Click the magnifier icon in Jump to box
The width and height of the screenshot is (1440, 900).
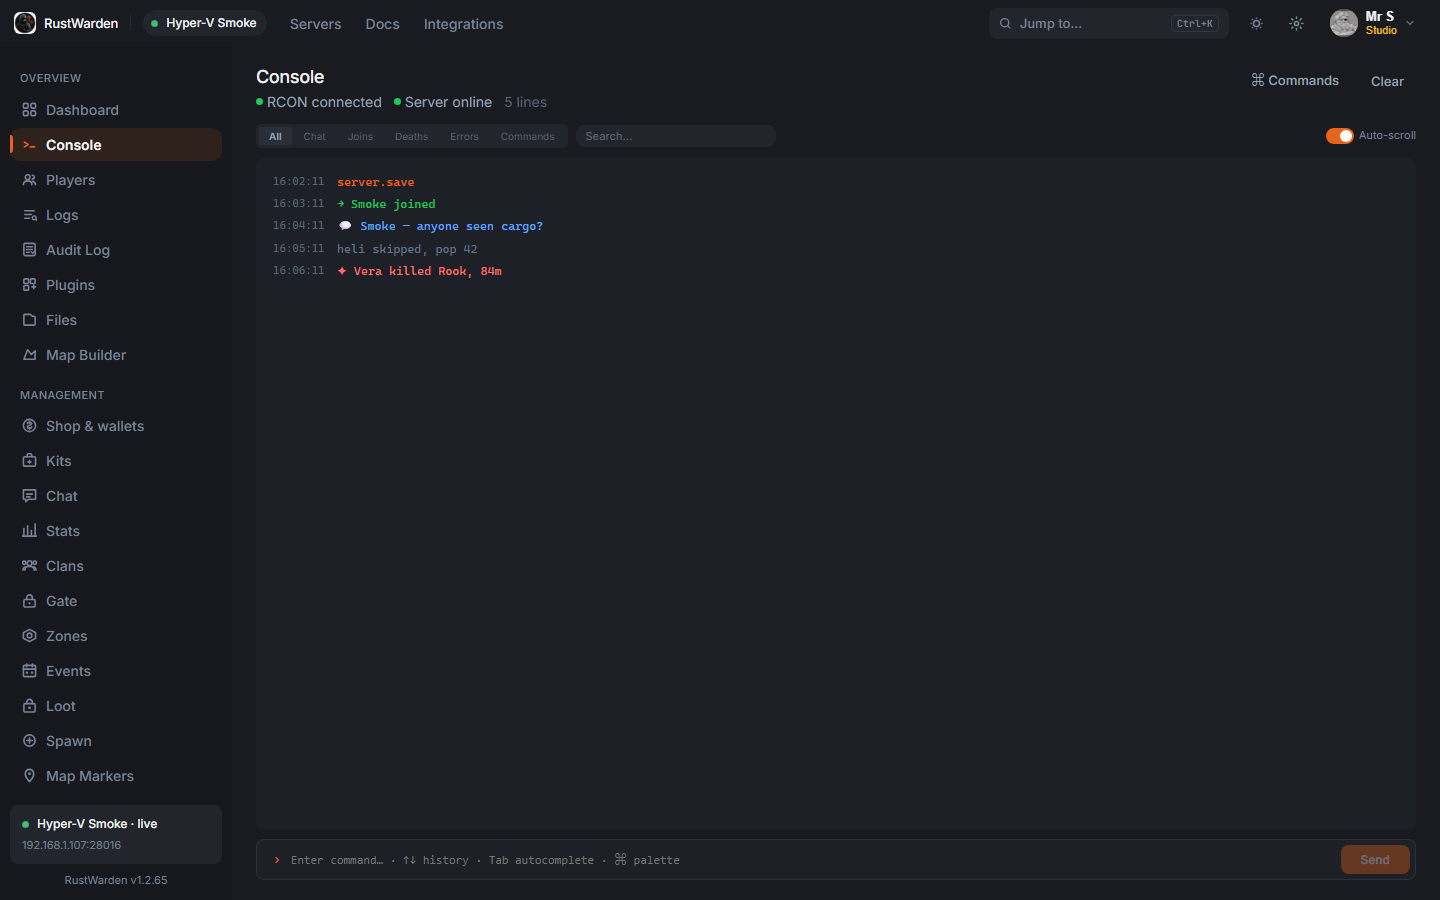[1005, 23]
